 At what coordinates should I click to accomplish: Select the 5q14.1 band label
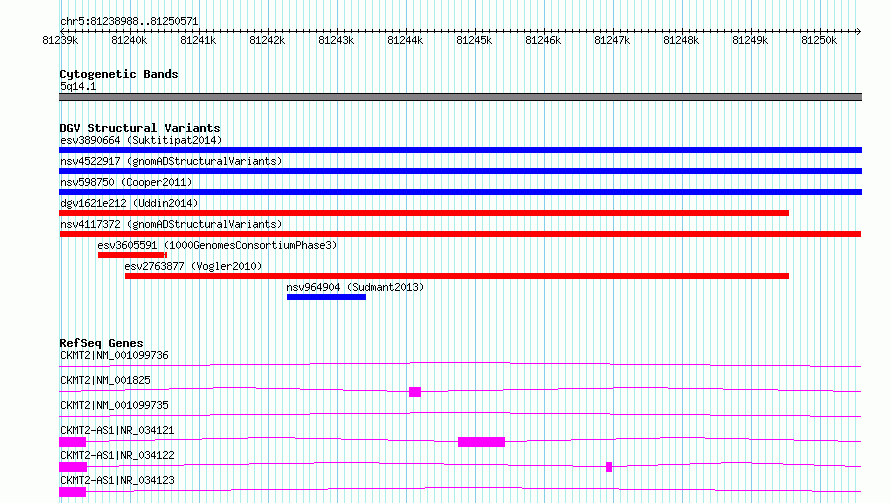coord(78,86)
